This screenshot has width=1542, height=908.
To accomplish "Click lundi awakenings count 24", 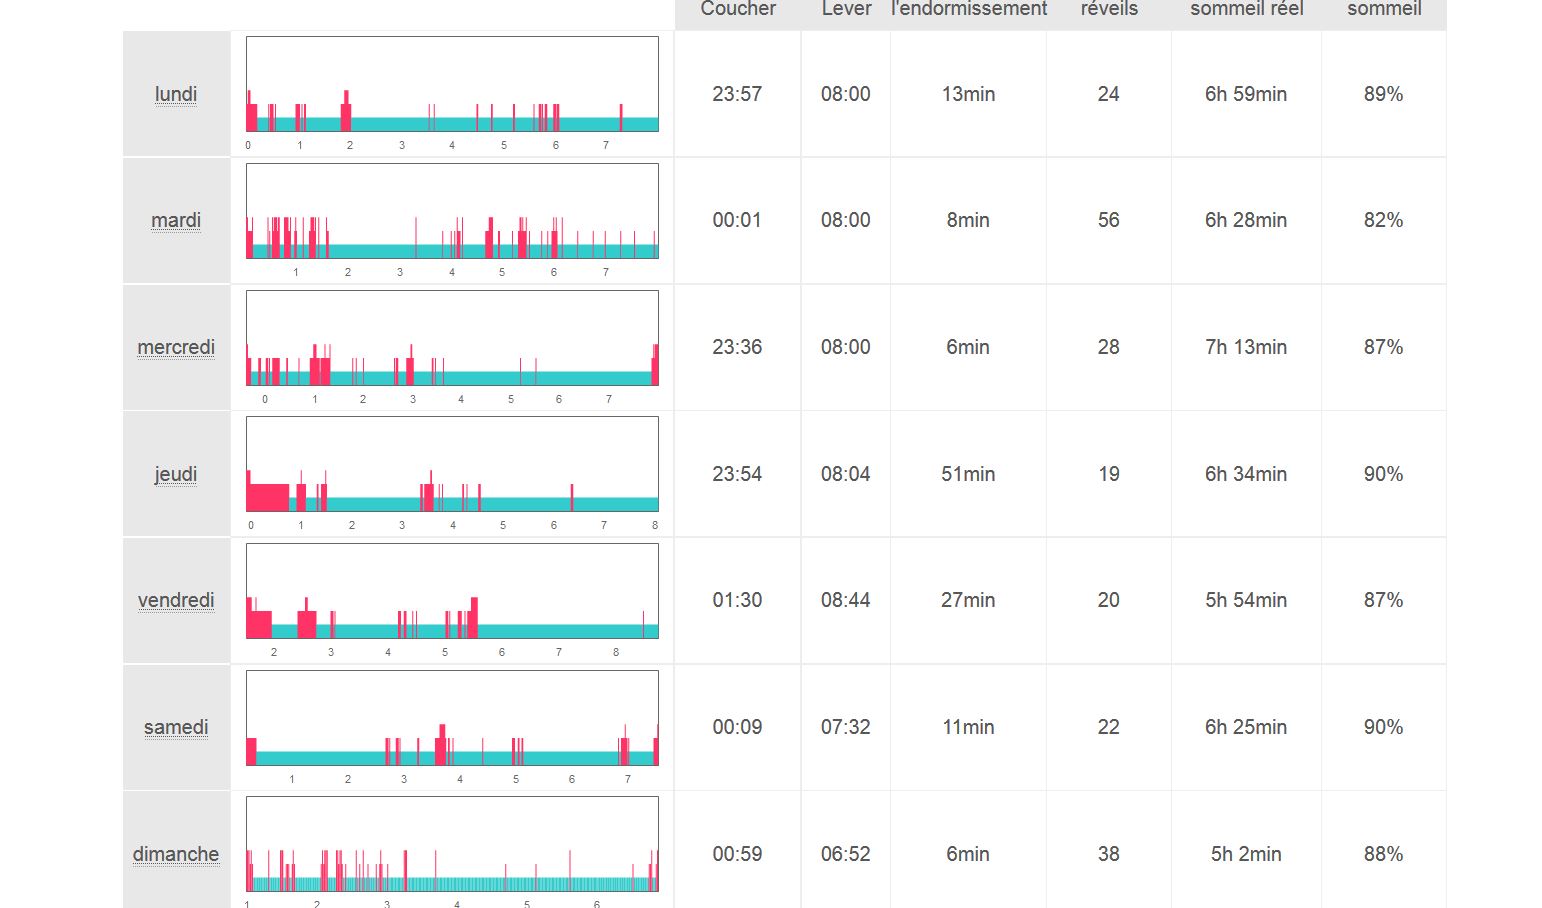I will 1108,94.
